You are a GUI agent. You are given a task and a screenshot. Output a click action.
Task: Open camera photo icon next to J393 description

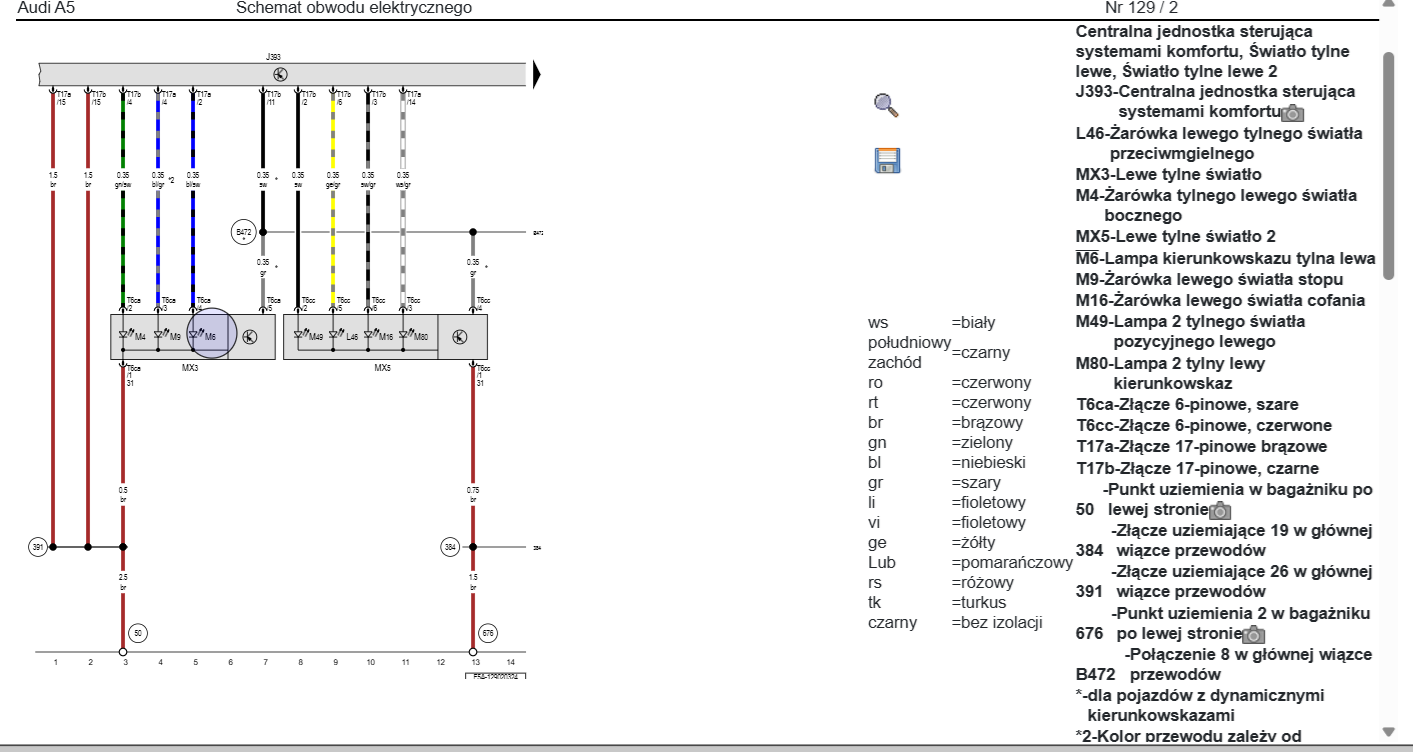click(x=1293, y=113)
